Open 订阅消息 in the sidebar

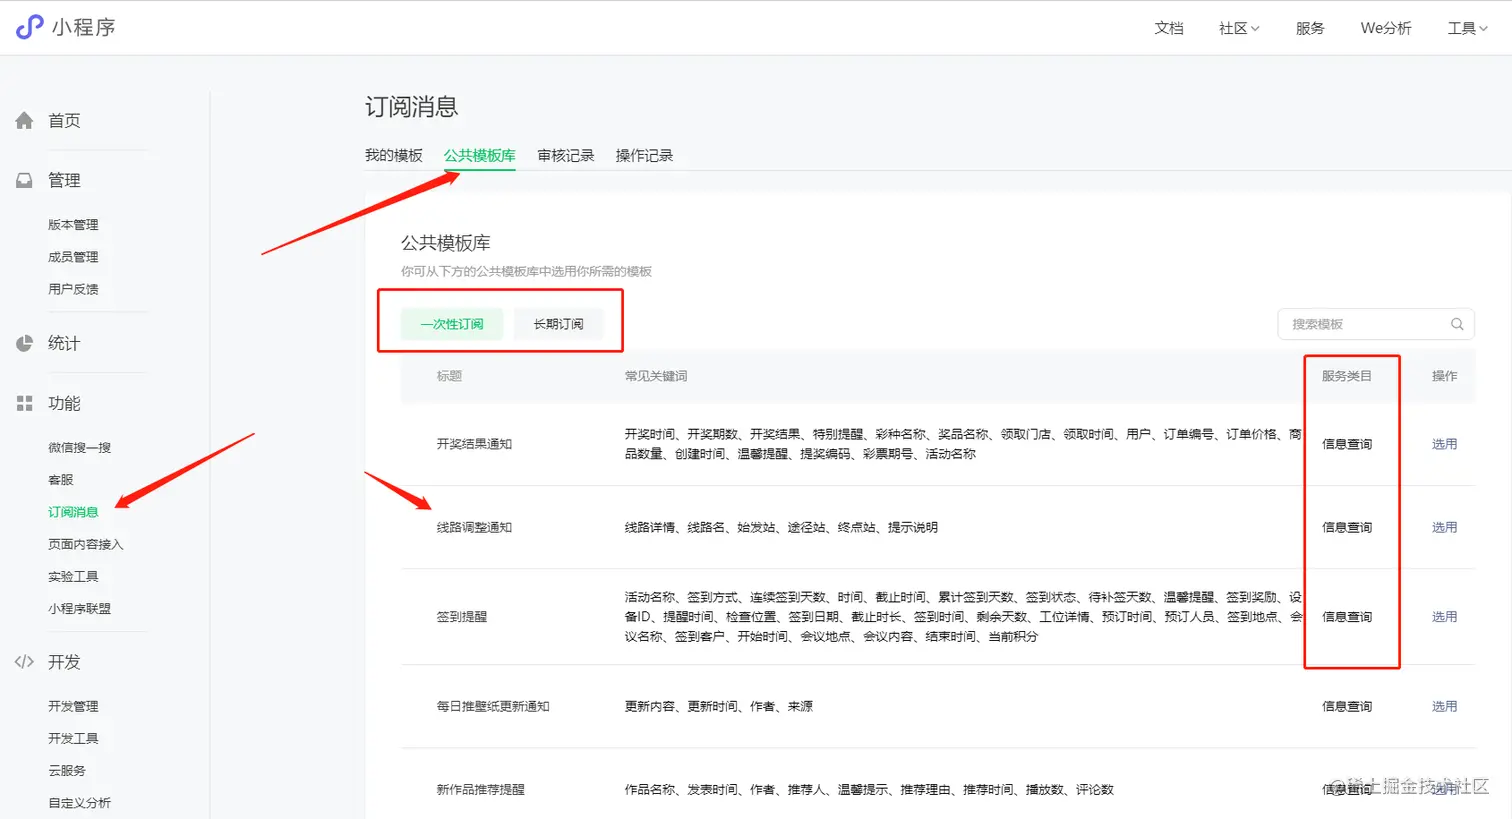[73, 512]
